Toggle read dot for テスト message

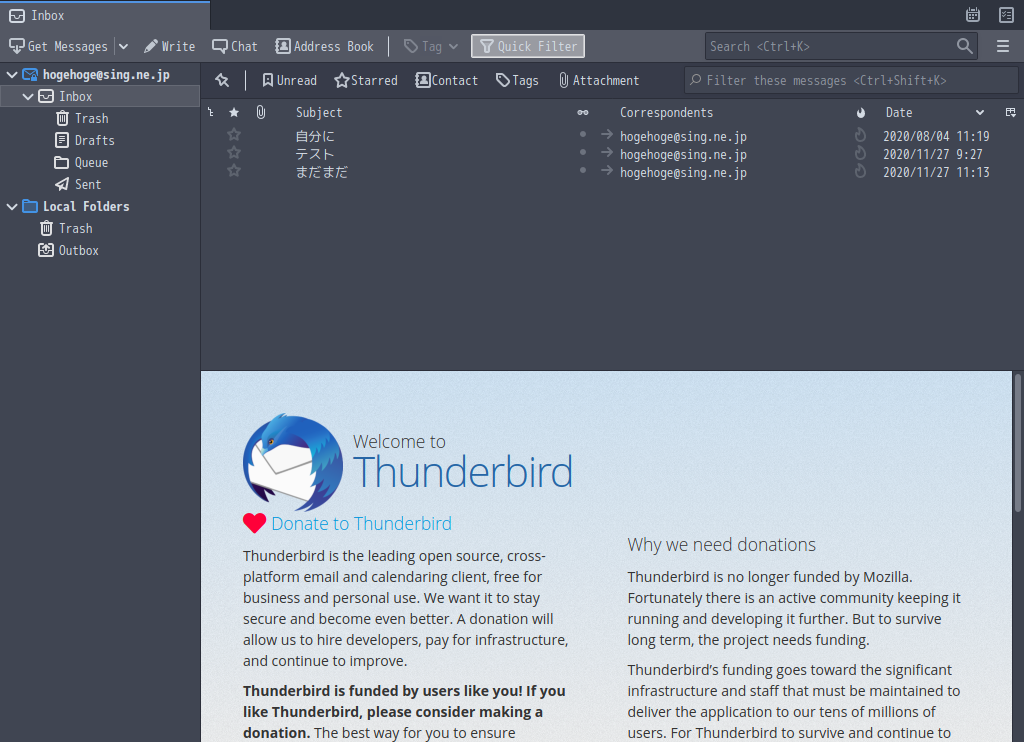click(x=583, y=152)
